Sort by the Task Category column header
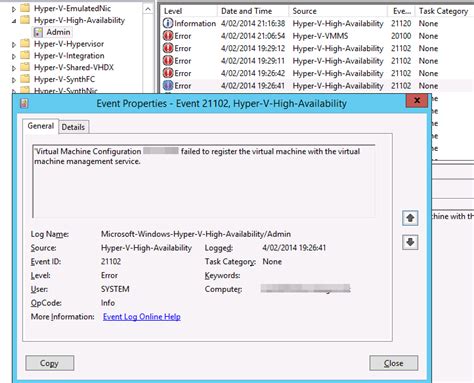 click(x=445, y=11)
